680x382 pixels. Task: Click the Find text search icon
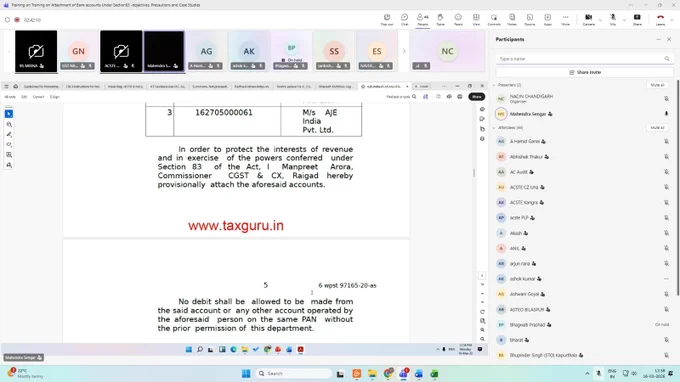coord(414,97)
